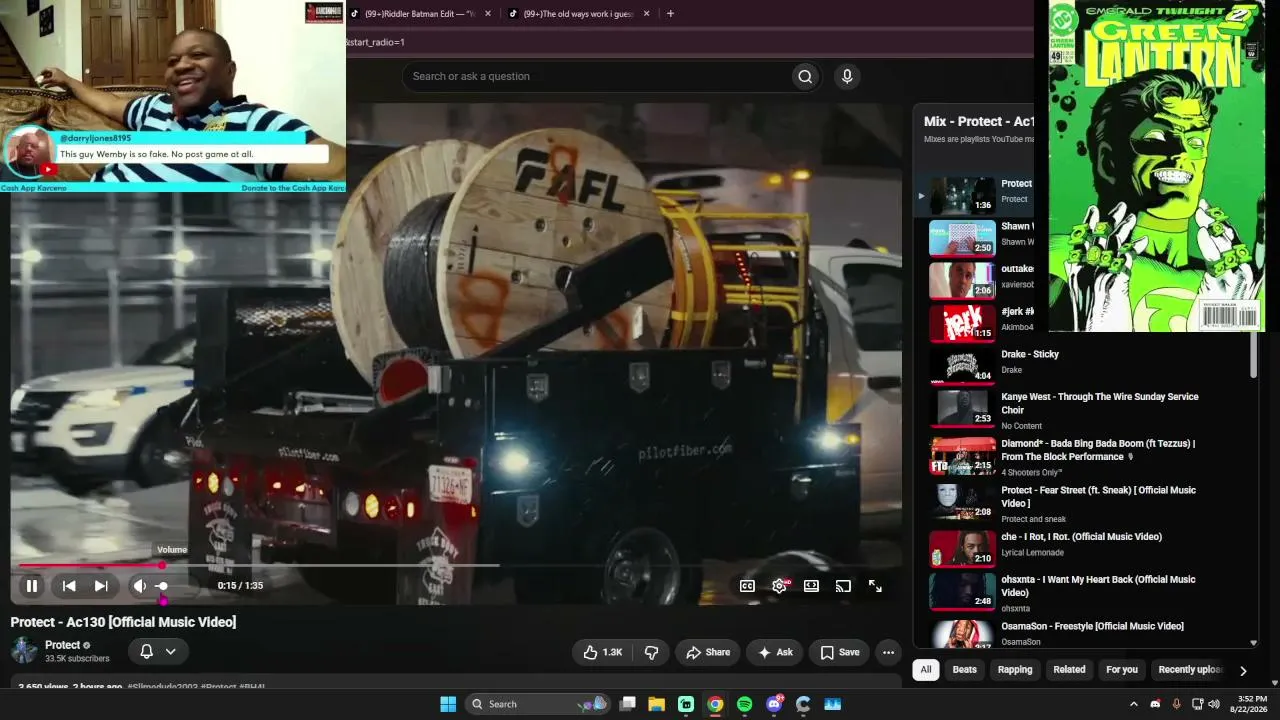The width and height of the screenshot is (1280, 720).
Task: Play 'che - I Rot, I Rot' video
Action: 1081,537
